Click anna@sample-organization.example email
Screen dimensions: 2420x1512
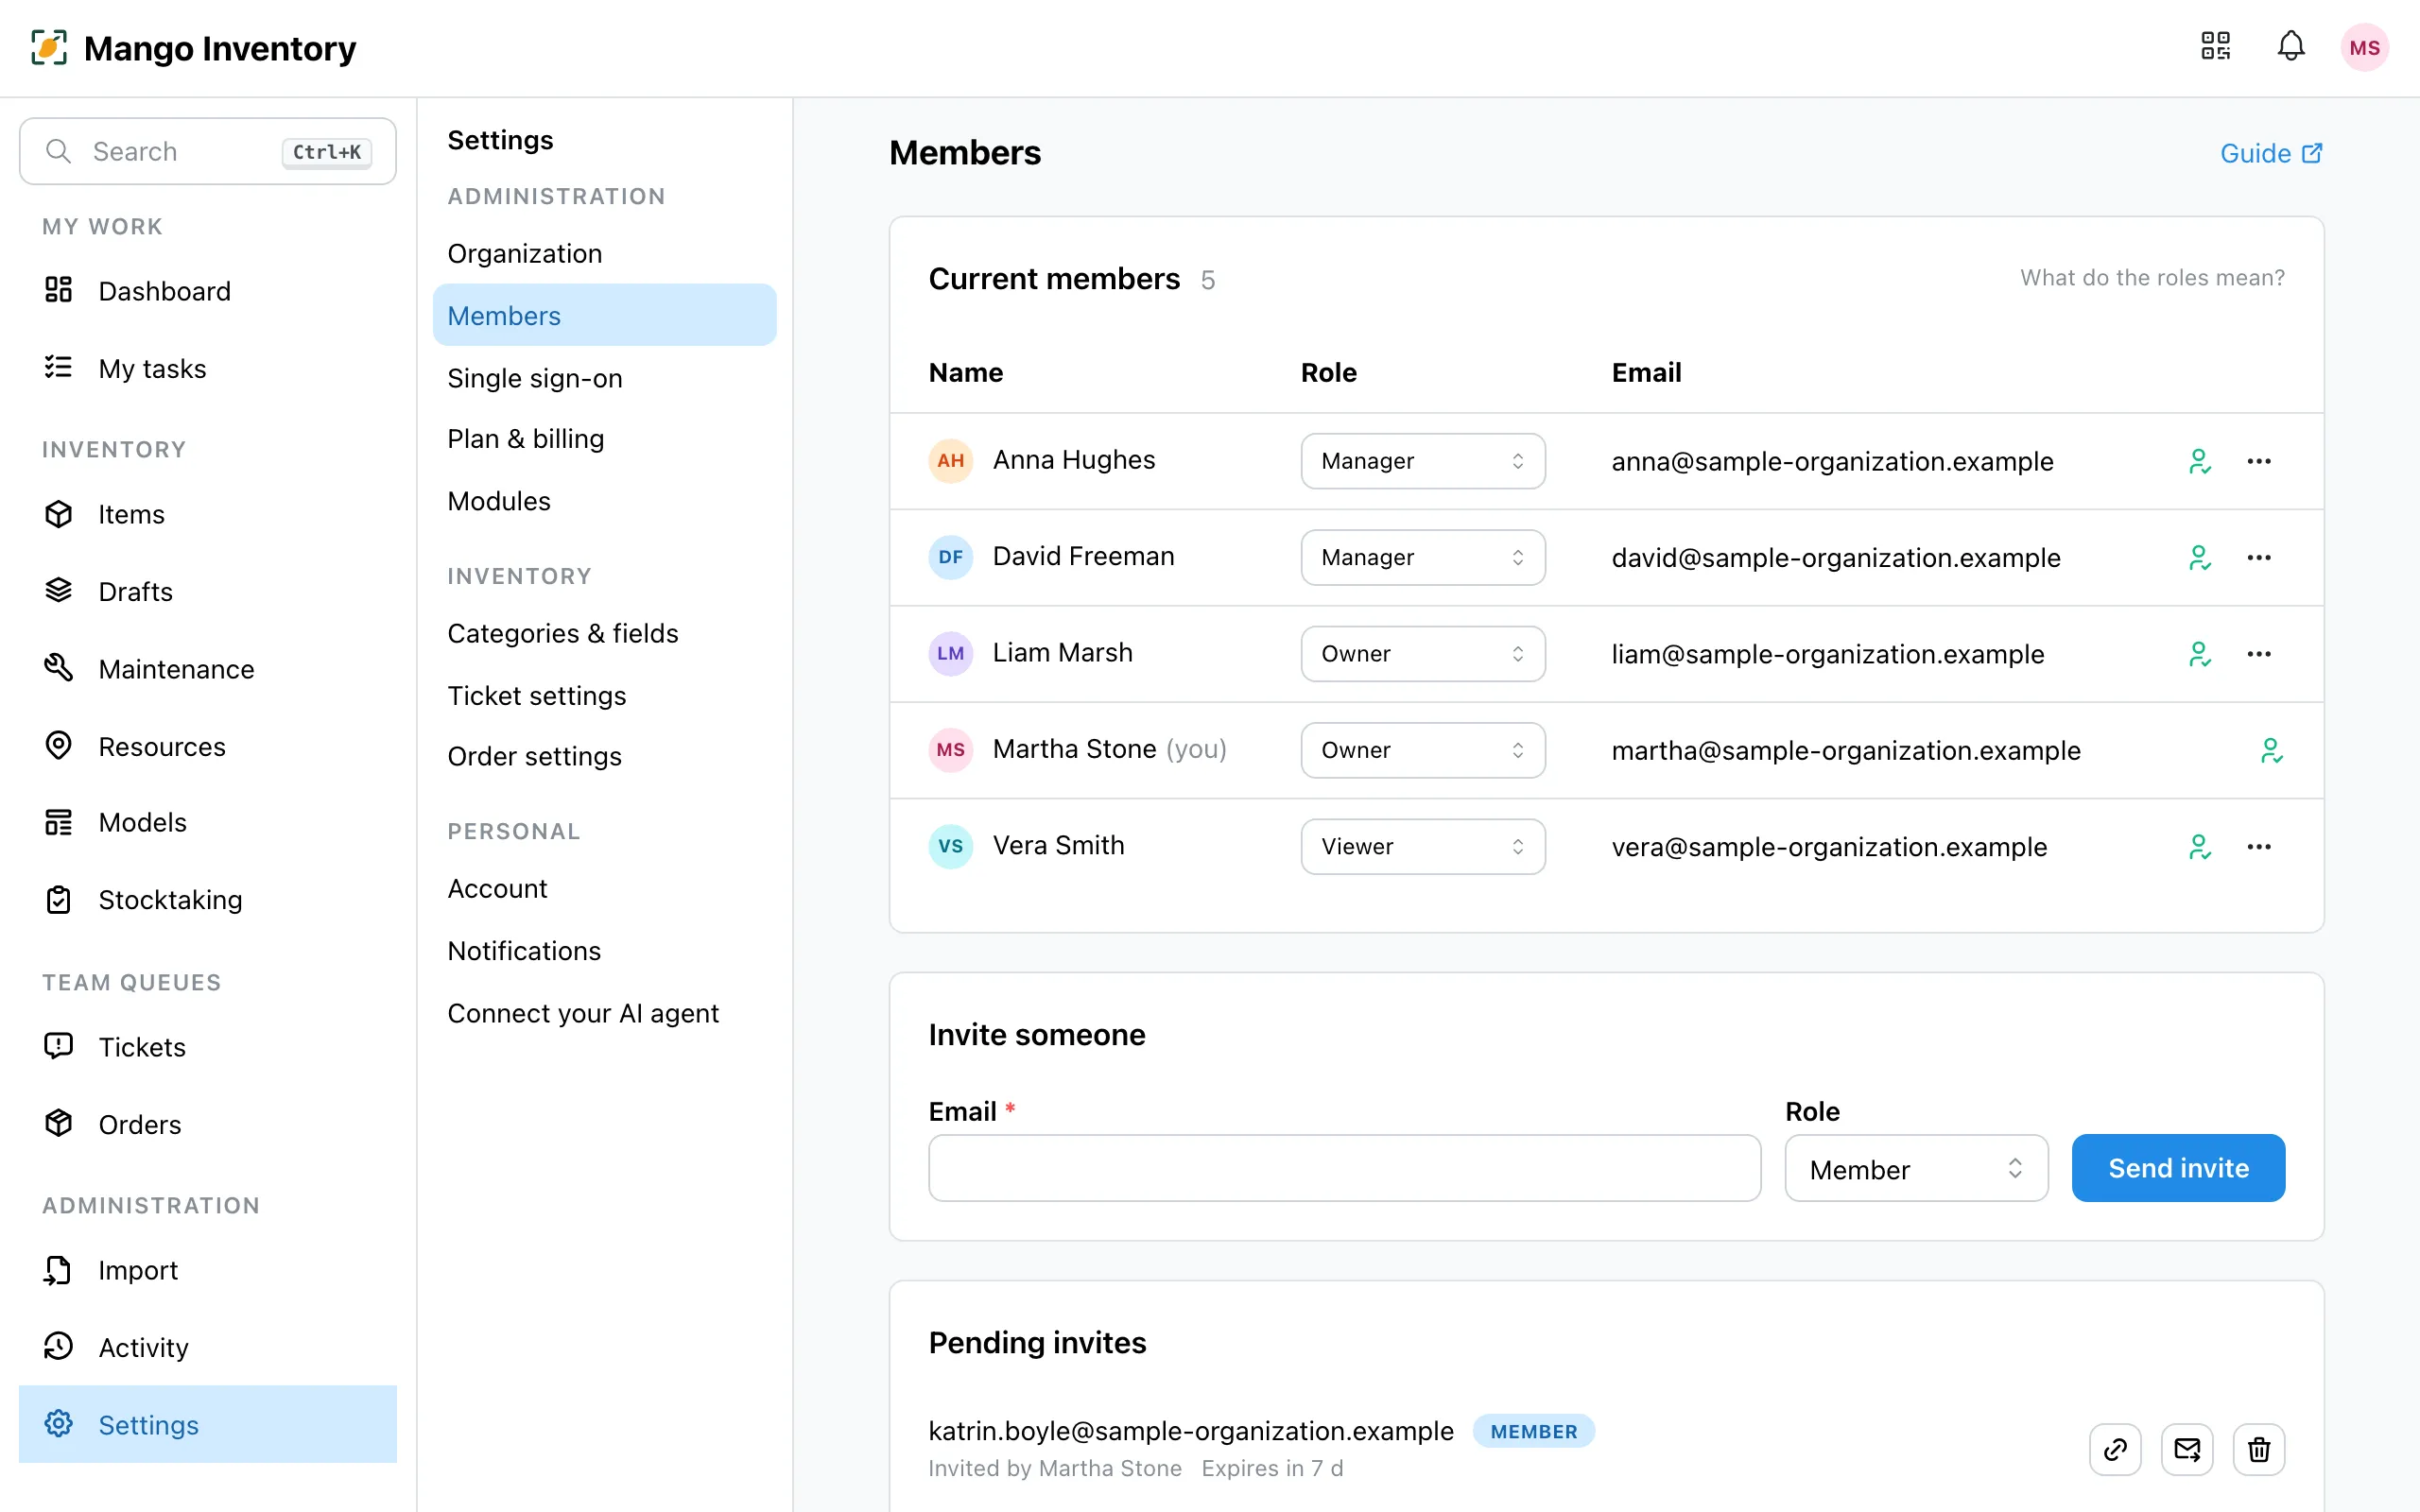[x=1832, y=461]
